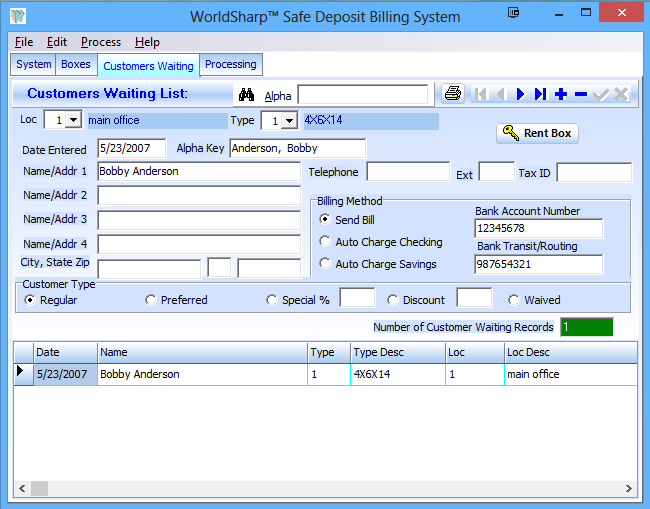Select Auto Charge Checking billing method

click(x=325, y=242)
